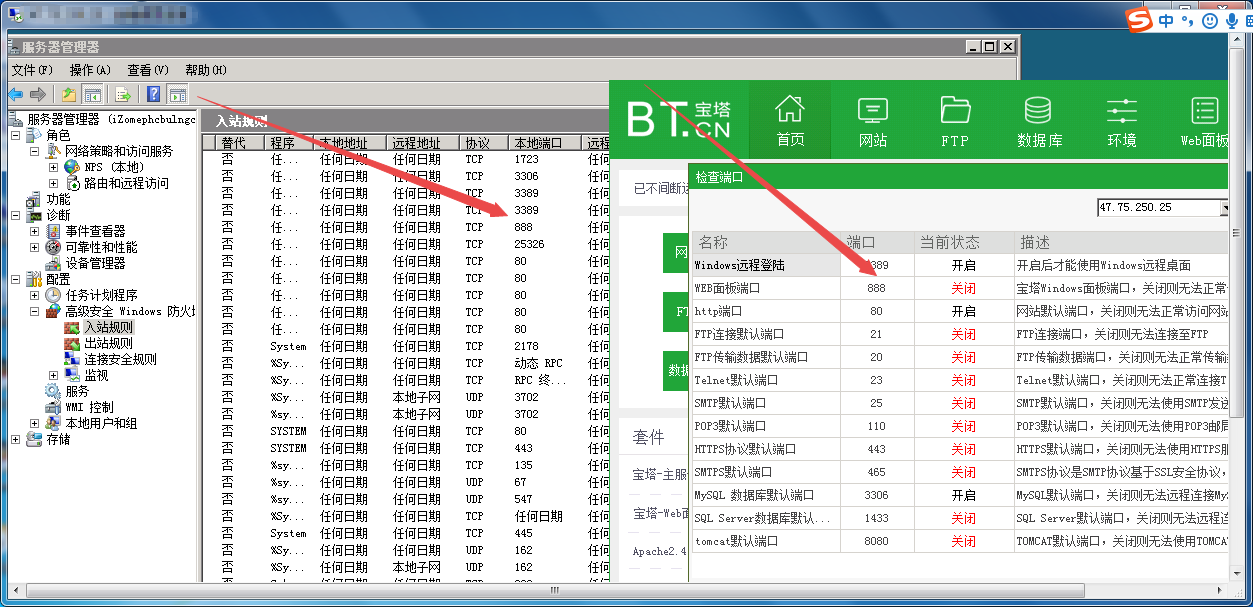Click the 名称 column header in port check

(767, 242)
